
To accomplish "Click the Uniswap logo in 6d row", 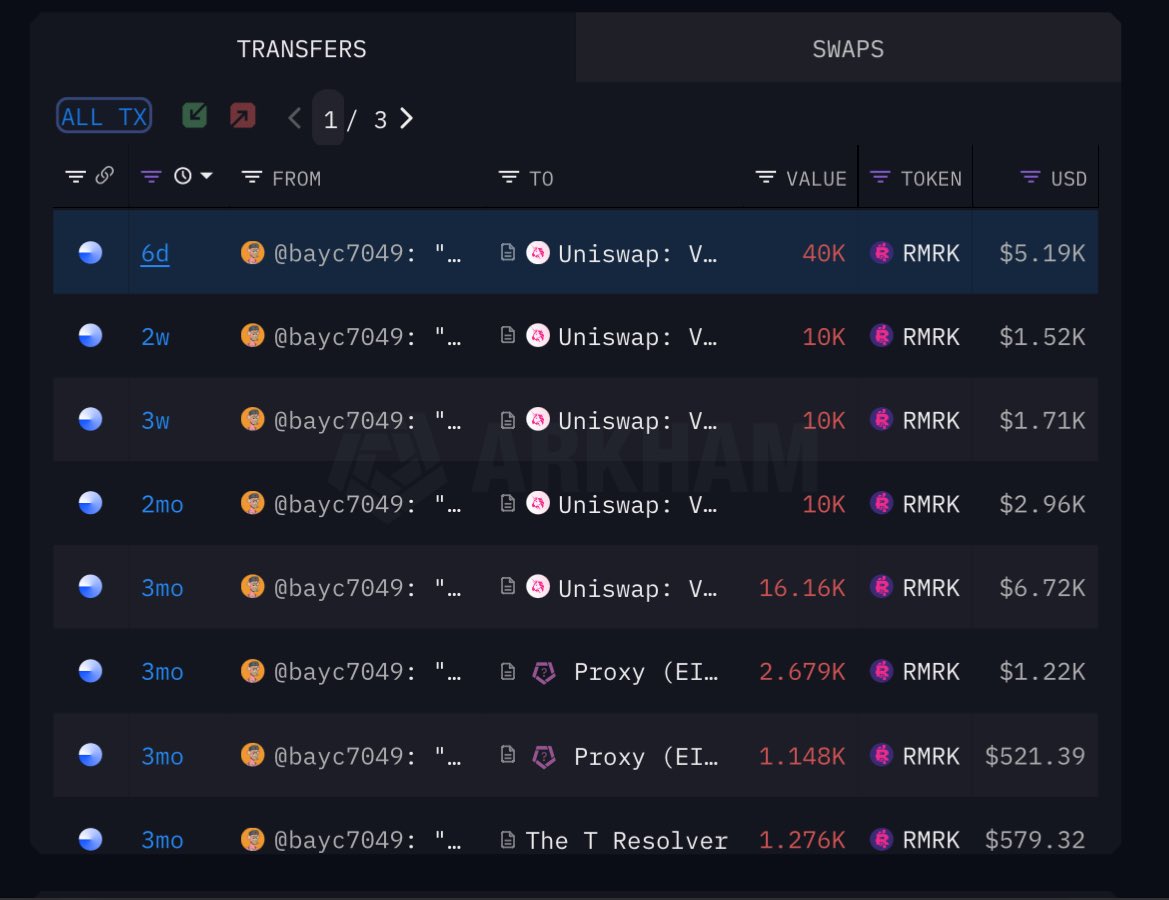I will (x=538, y=253).
